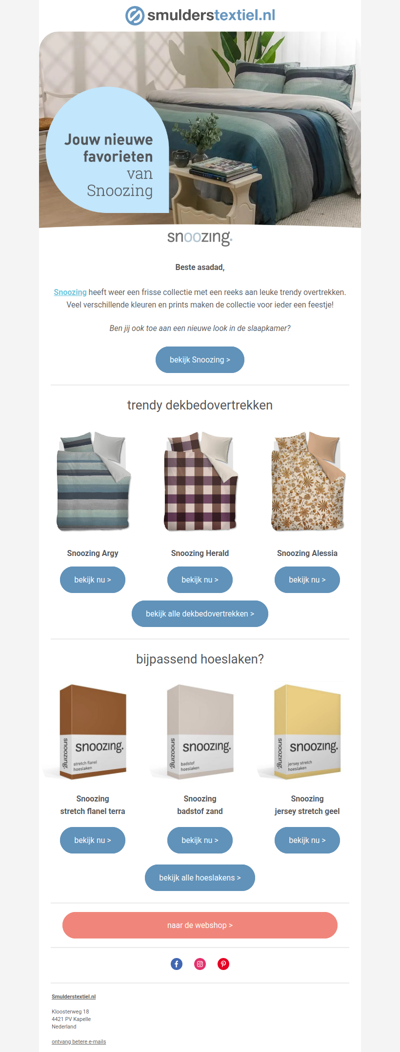Click the Snoozing brand logo below banner
The height and width of the screenshot is (1052, 400).
[200, 238]
